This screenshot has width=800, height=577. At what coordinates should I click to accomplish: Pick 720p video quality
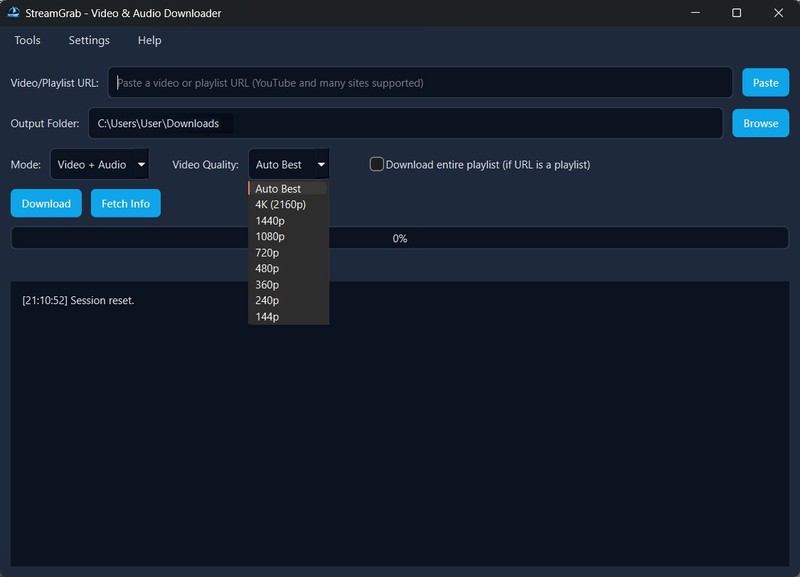click(288, 253)
